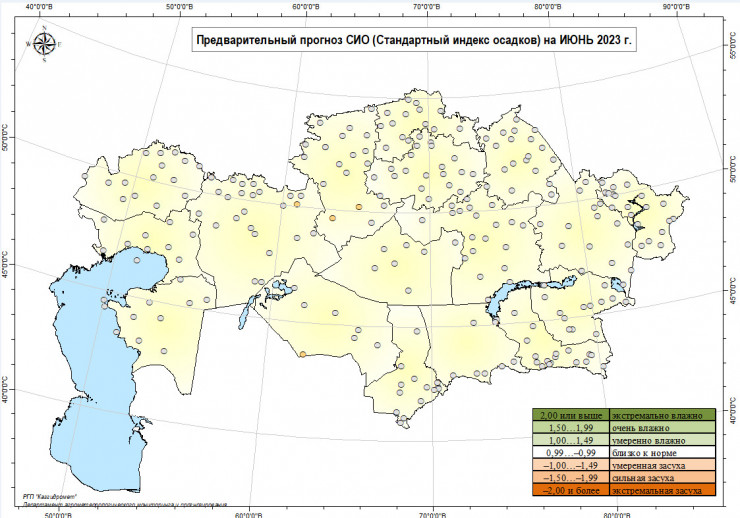Click the 80°0'0"В label at bottom
The image size is (740, 518).
click(616, 513)
